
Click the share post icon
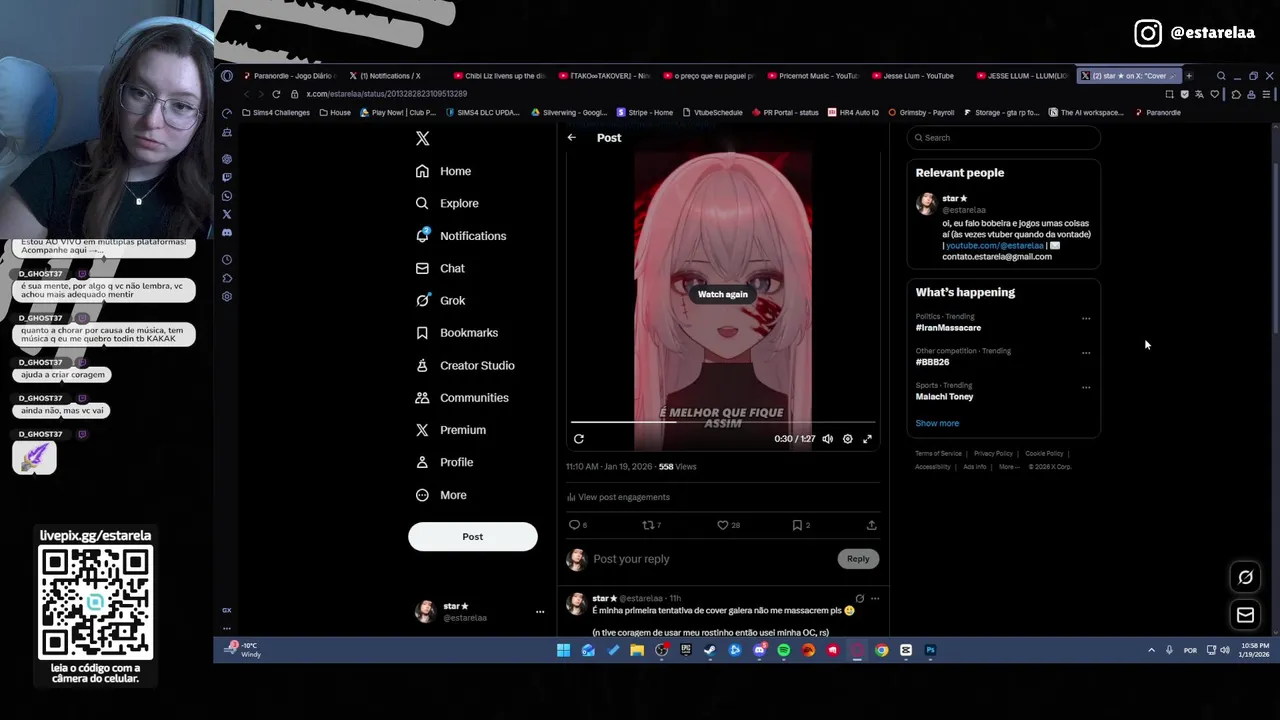(x=871, y=525)
